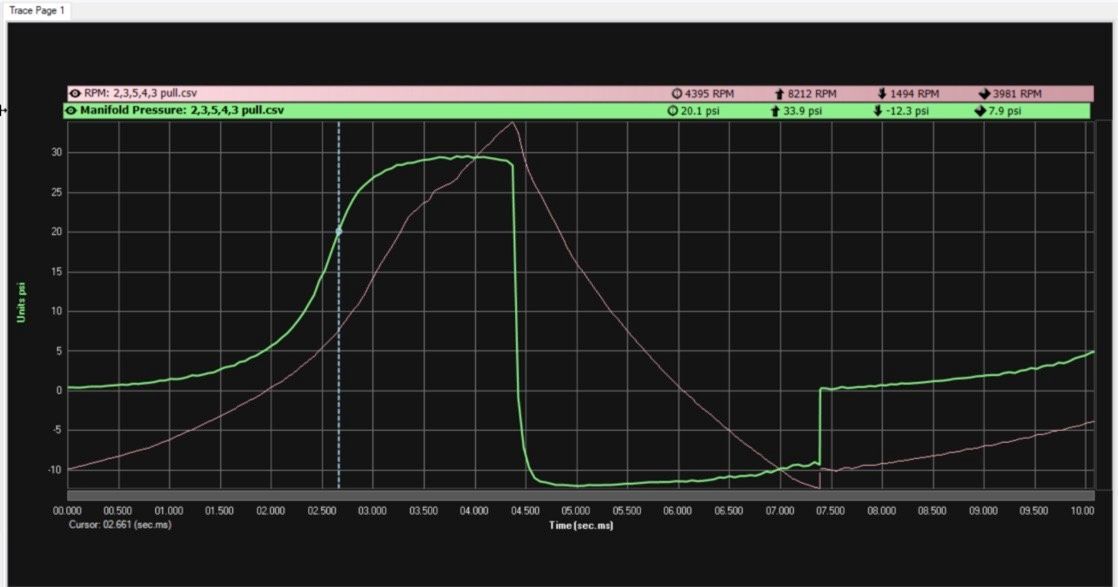Image resolution: width=1118 pixels, height=587 pixels.
Task: Click Manifold Pressure average arrow icon
Action: click(980, 111)
